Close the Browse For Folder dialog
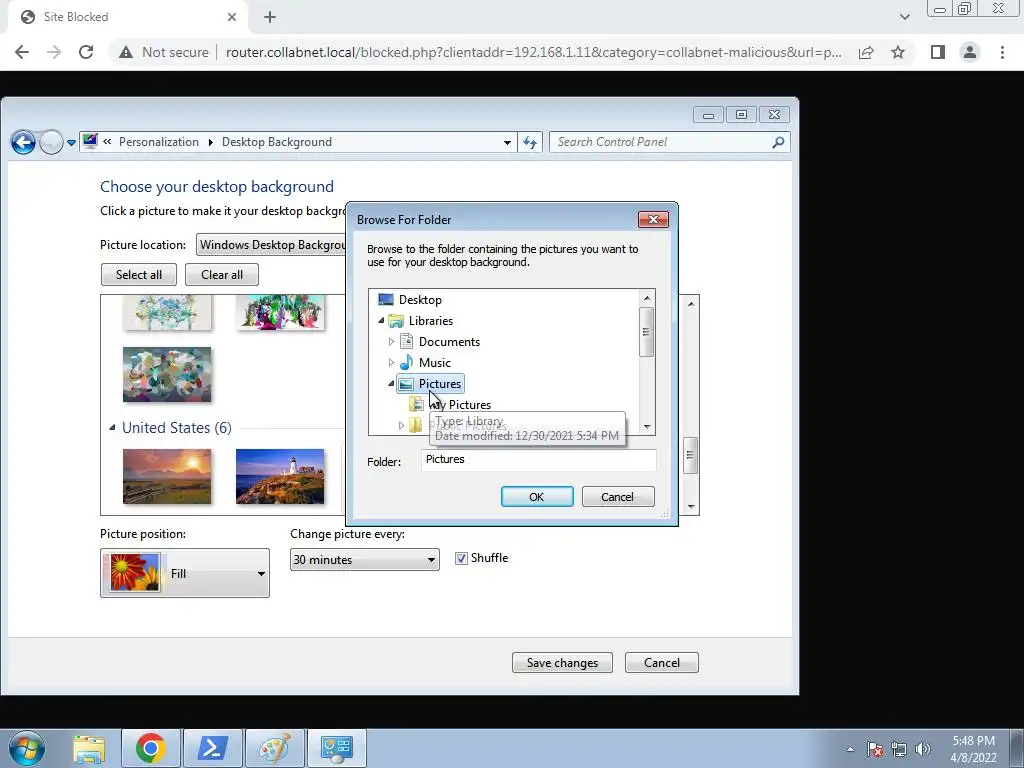 click(x=653, y=219)
